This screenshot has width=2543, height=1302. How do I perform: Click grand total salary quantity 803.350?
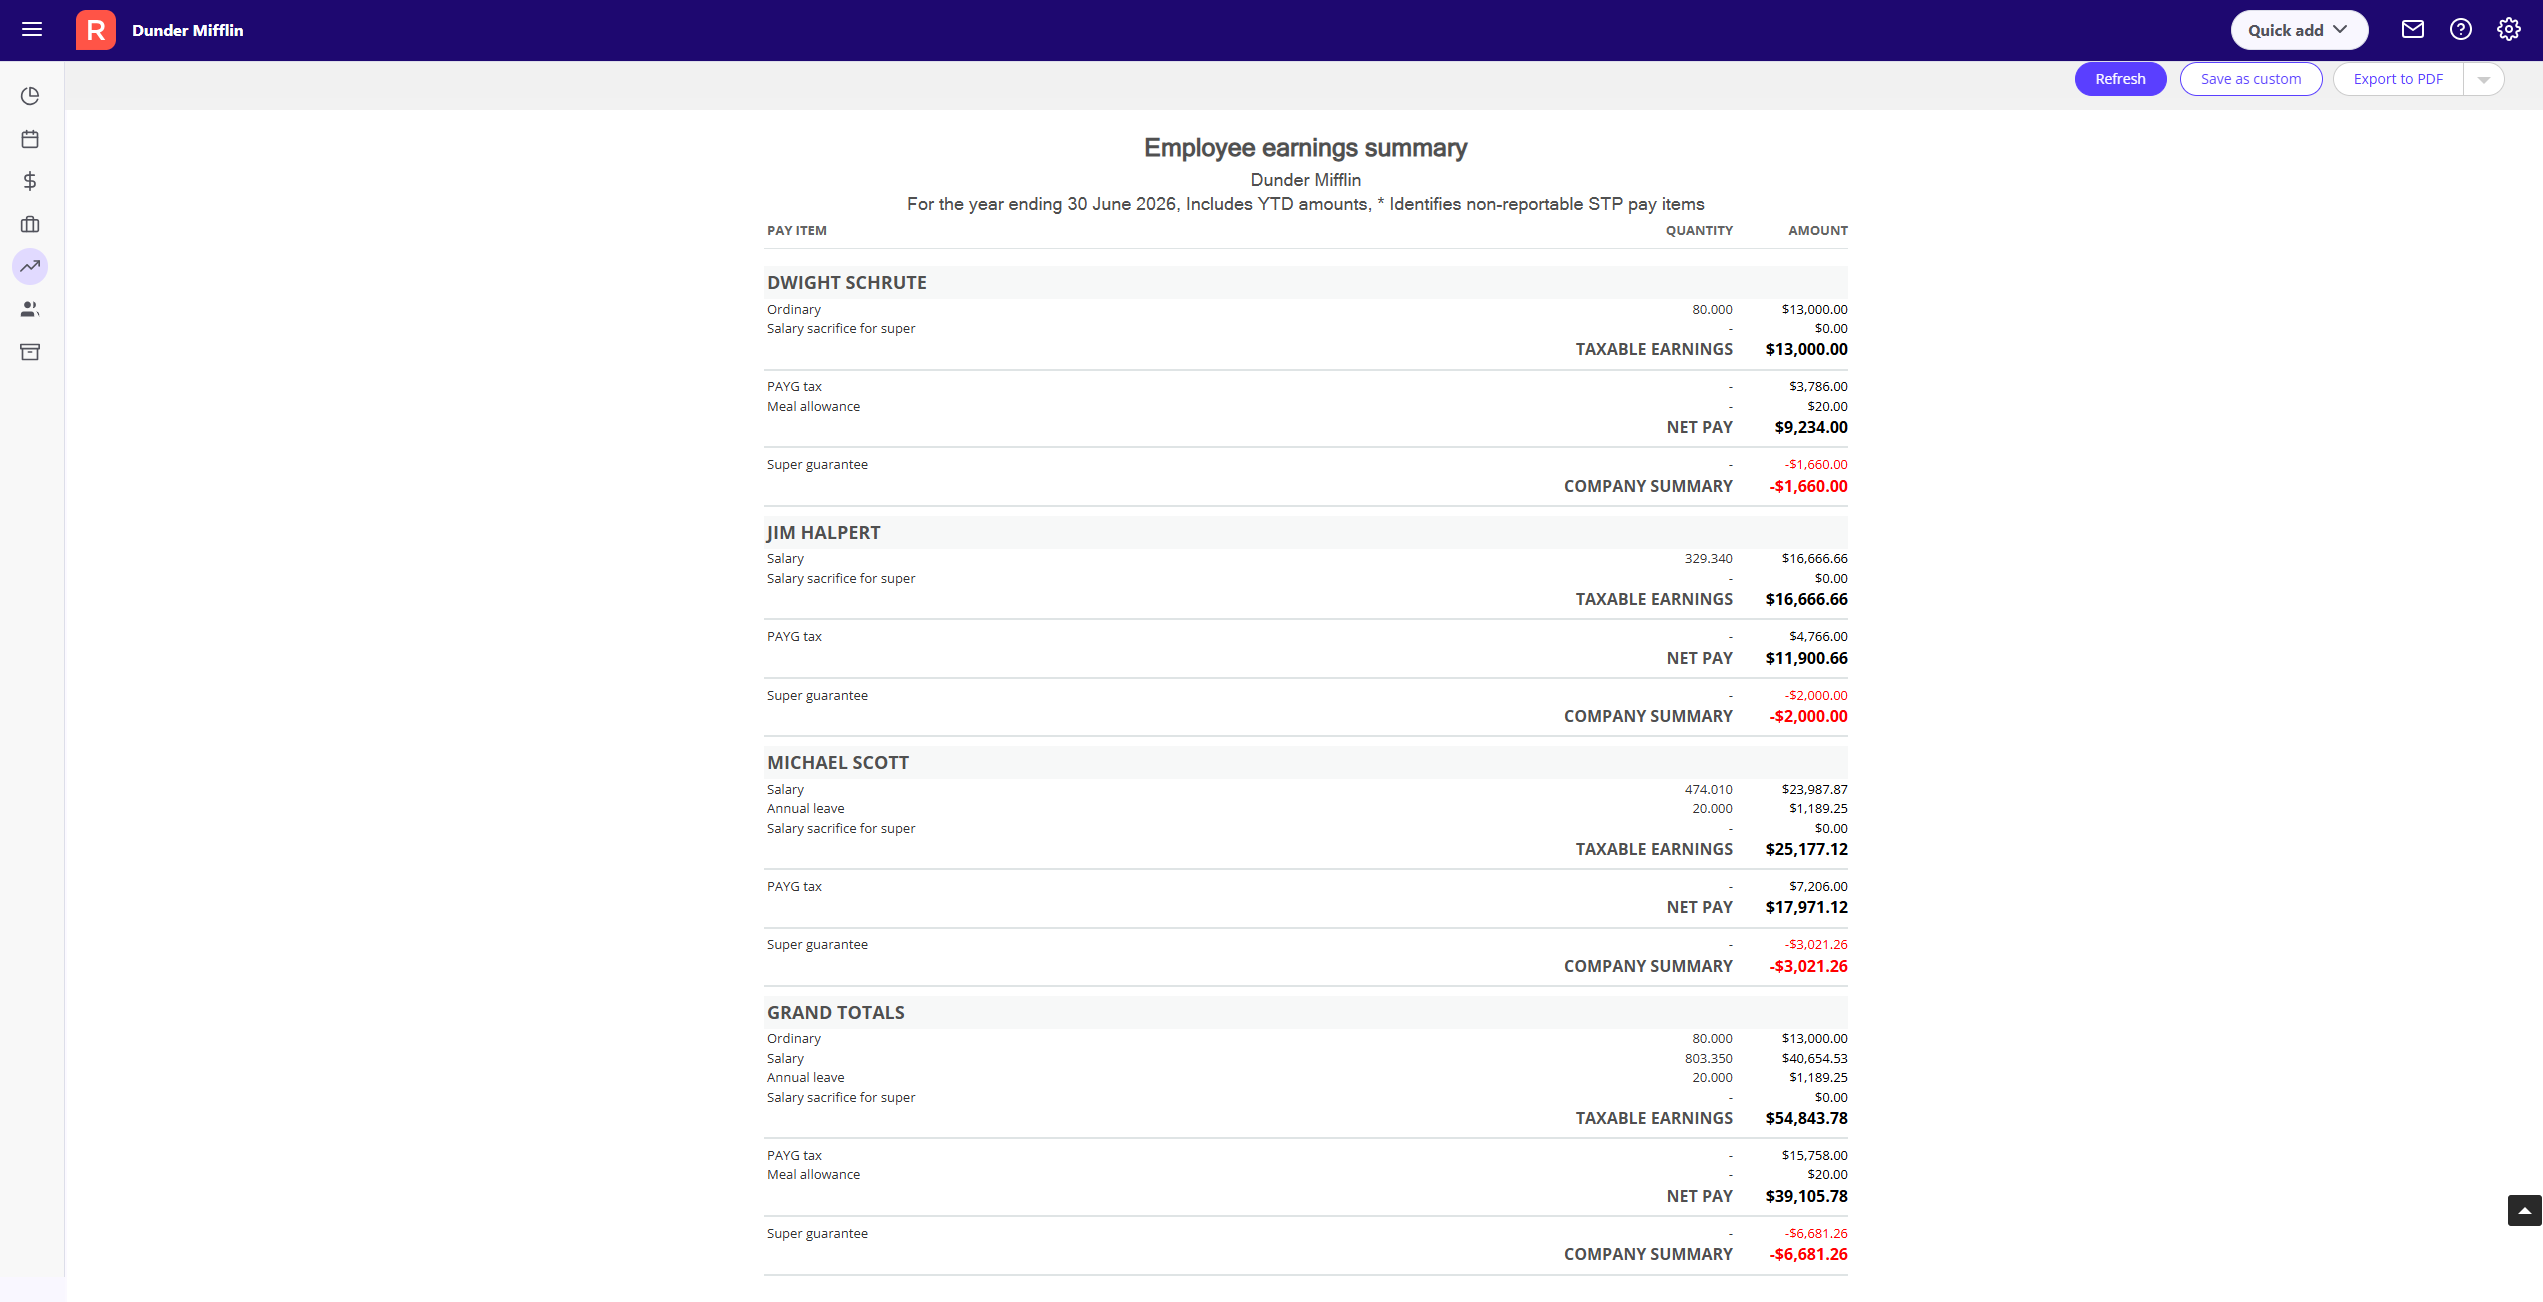coord(1709,1059)
